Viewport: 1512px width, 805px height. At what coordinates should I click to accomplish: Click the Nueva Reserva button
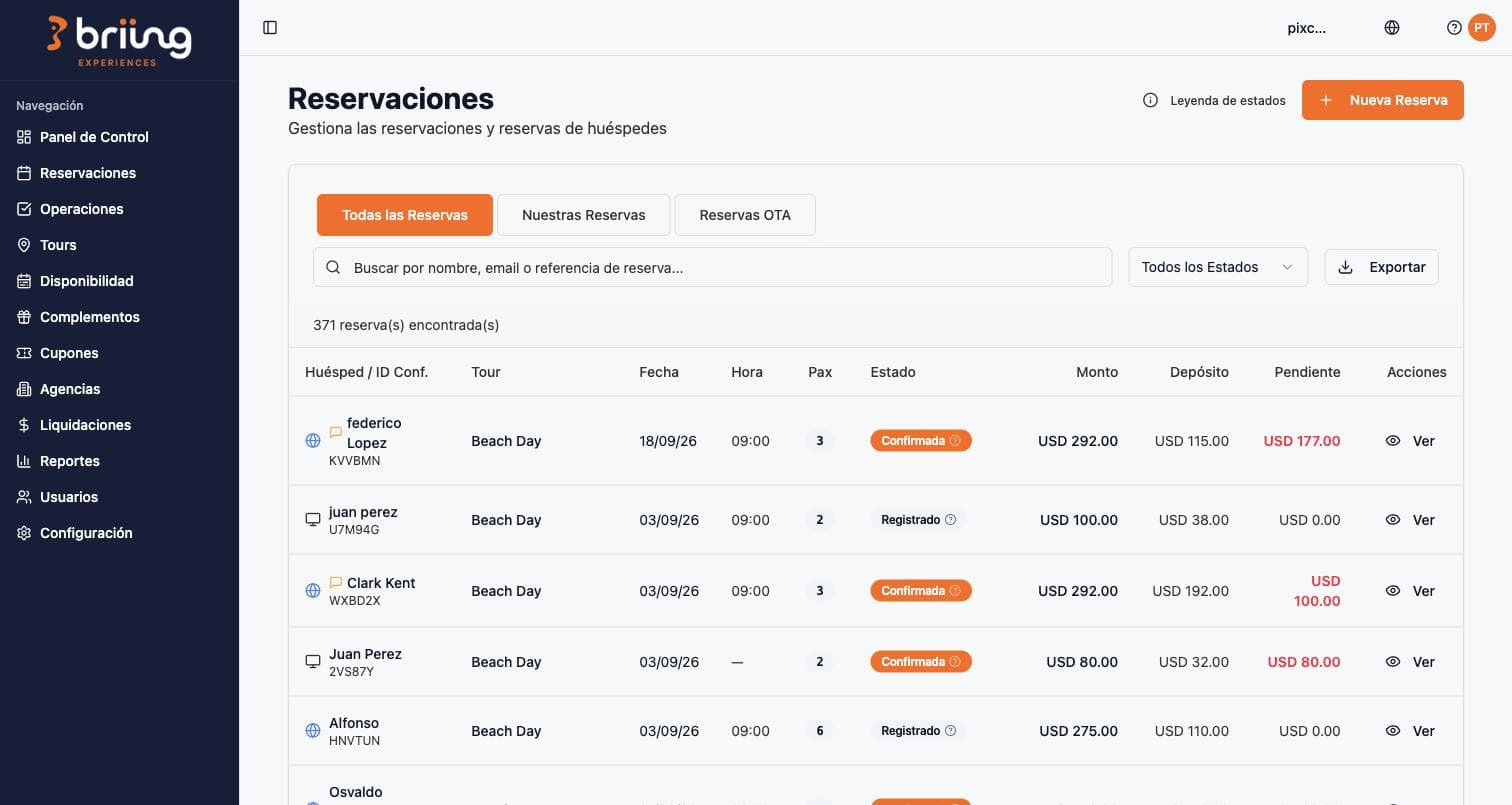(x=1383, y=100)
